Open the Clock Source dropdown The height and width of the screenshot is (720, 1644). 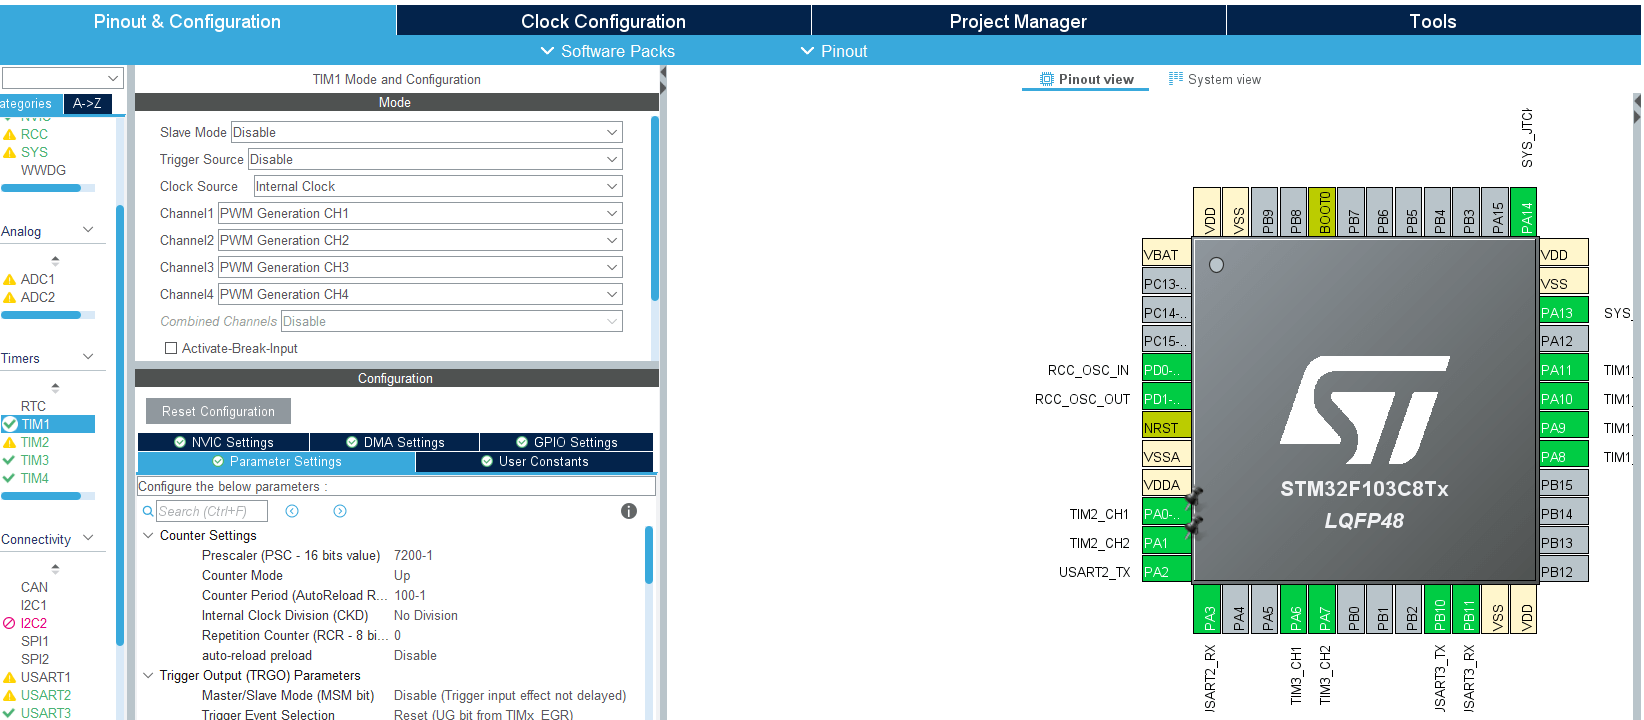click(438, 186)
